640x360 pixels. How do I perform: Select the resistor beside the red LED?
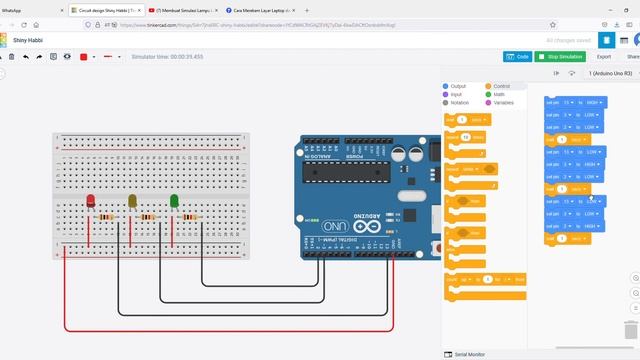point(107,217)
